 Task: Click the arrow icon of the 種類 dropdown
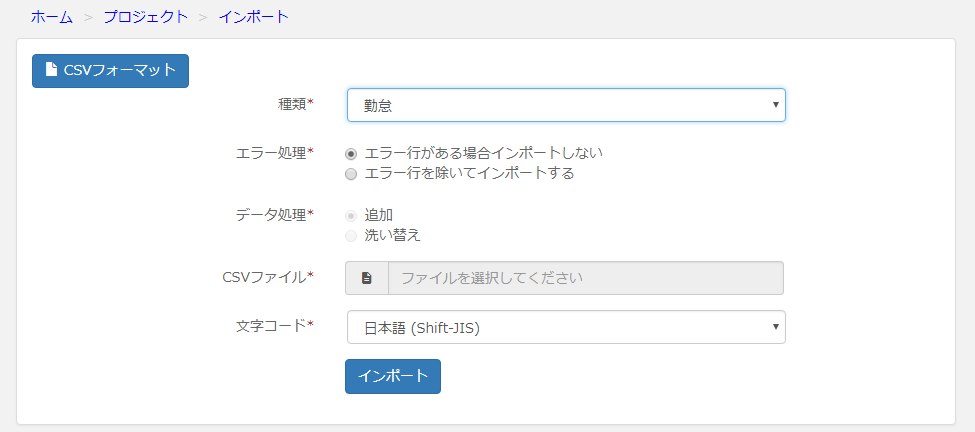tap(775, 104)
